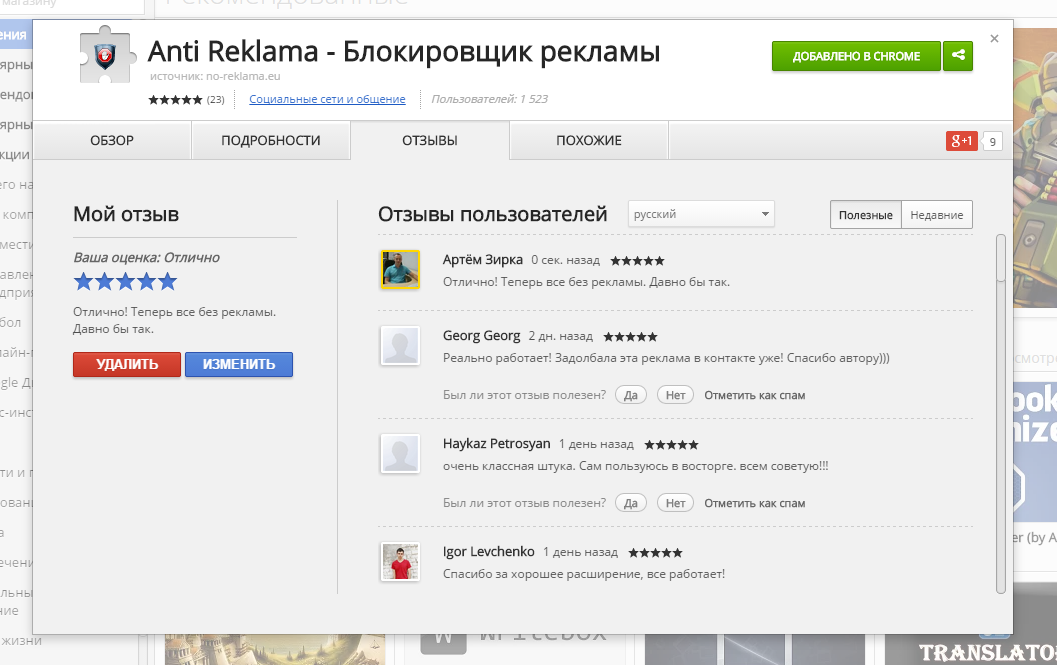Mark Haykaz Petrosyan's review helpful with Да
The image size is (1057, 665).
[631, 503]
